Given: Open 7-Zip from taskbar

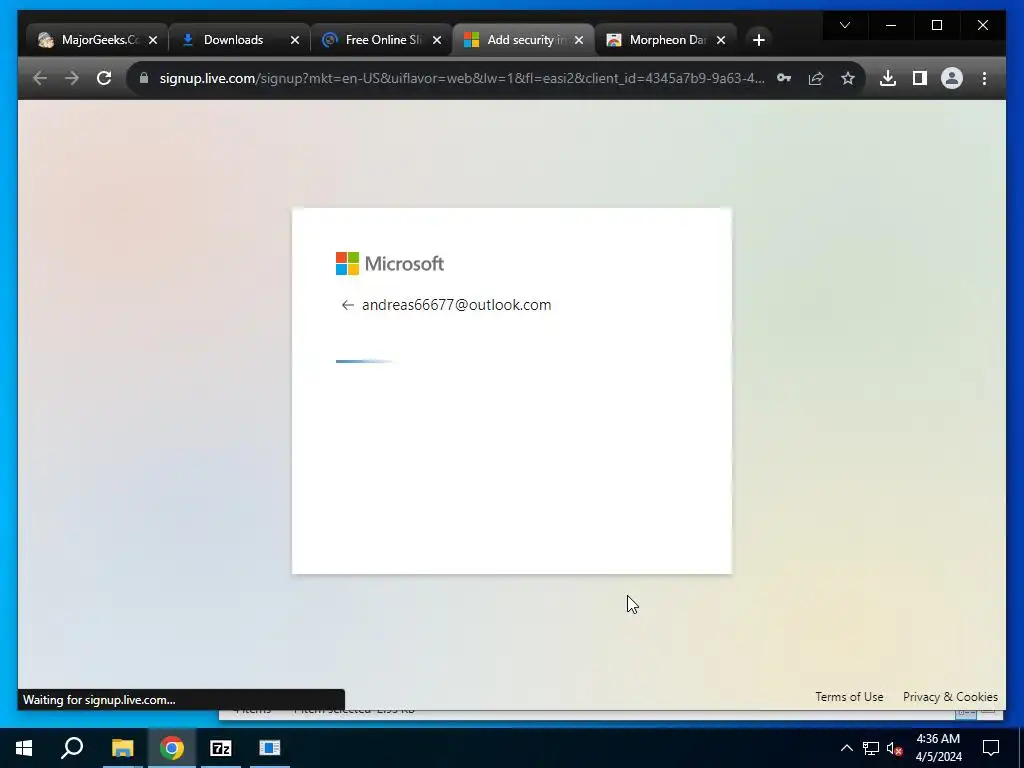Looking at the screenshot, I should click(x=221, y=748).
